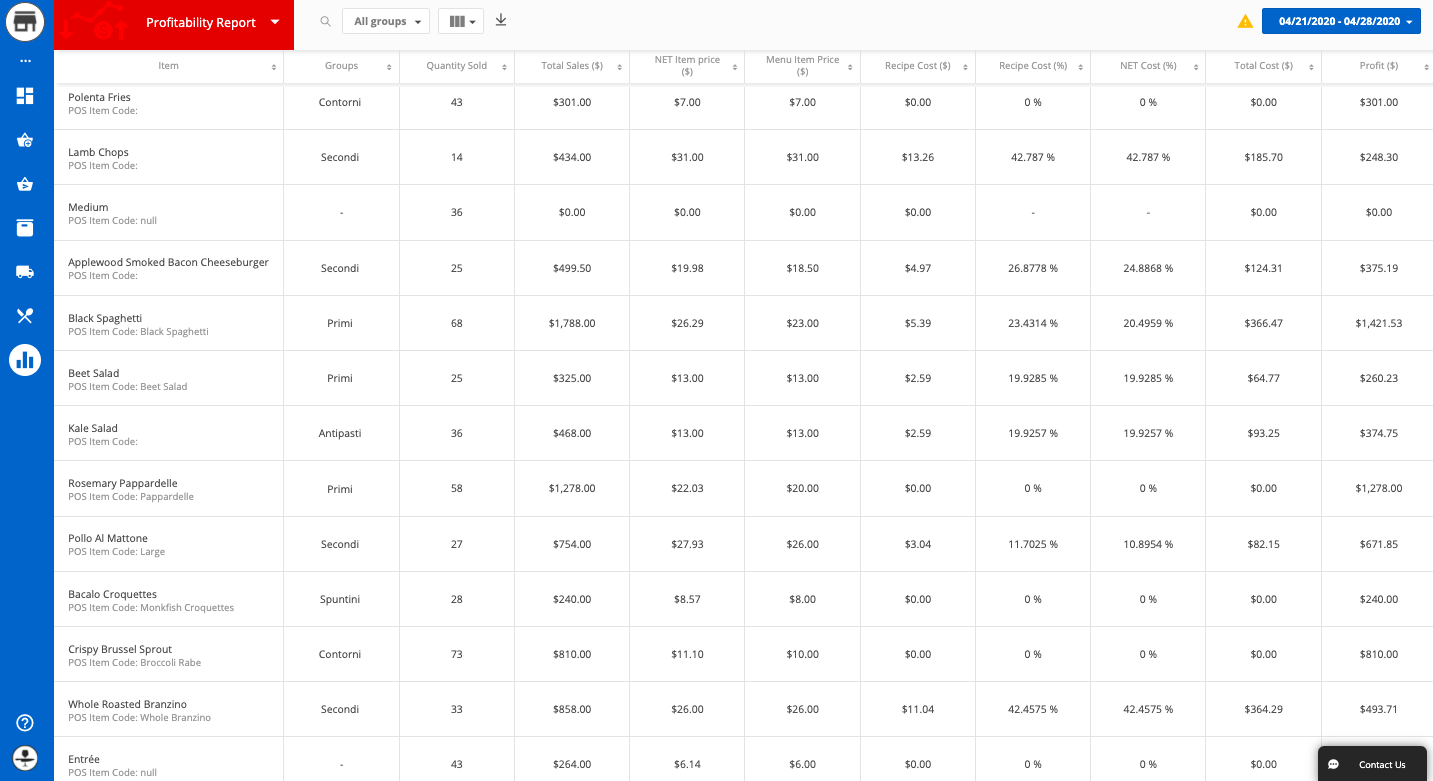Click the Spuntini group cell
This screenshot has width=1433, height=781.
[x=341, y=599]
